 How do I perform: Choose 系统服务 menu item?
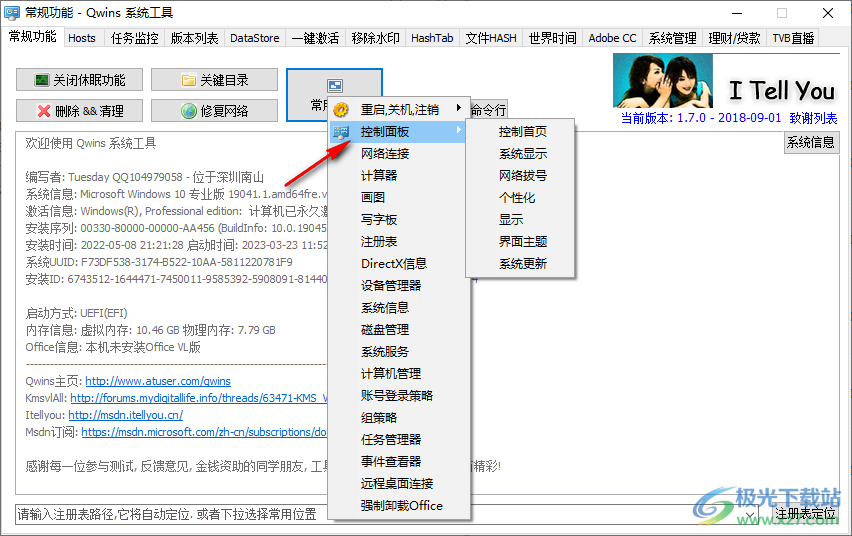tap(399, 352)
